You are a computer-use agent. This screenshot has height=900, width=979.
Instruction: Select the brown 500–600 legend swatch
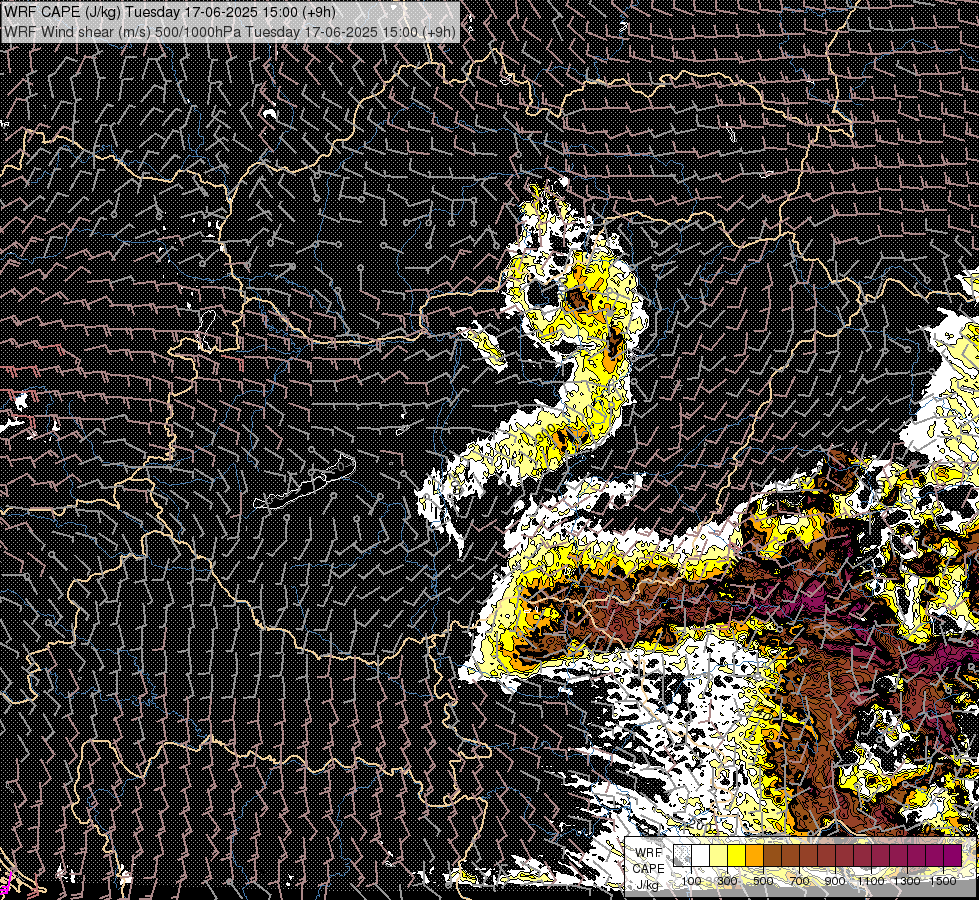773,855
